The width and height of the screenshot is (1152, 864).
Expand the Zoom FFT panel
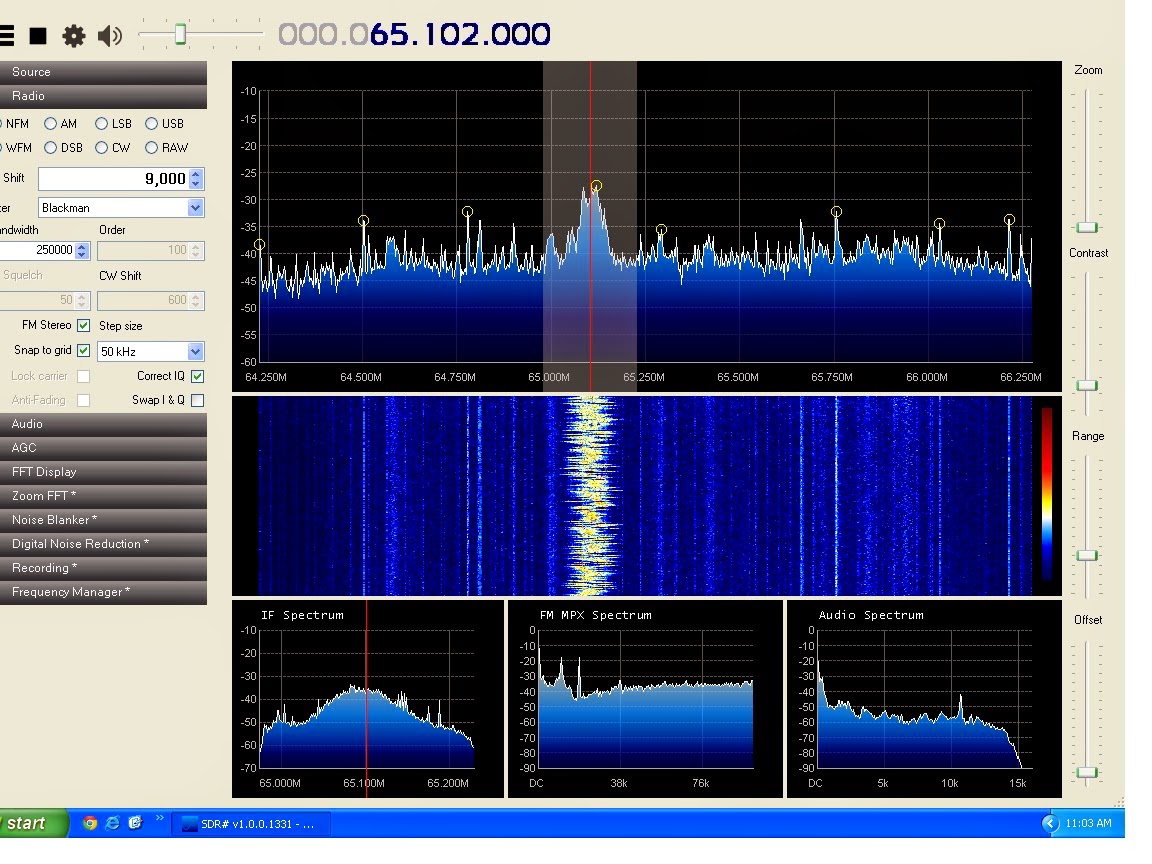(103, 496)
